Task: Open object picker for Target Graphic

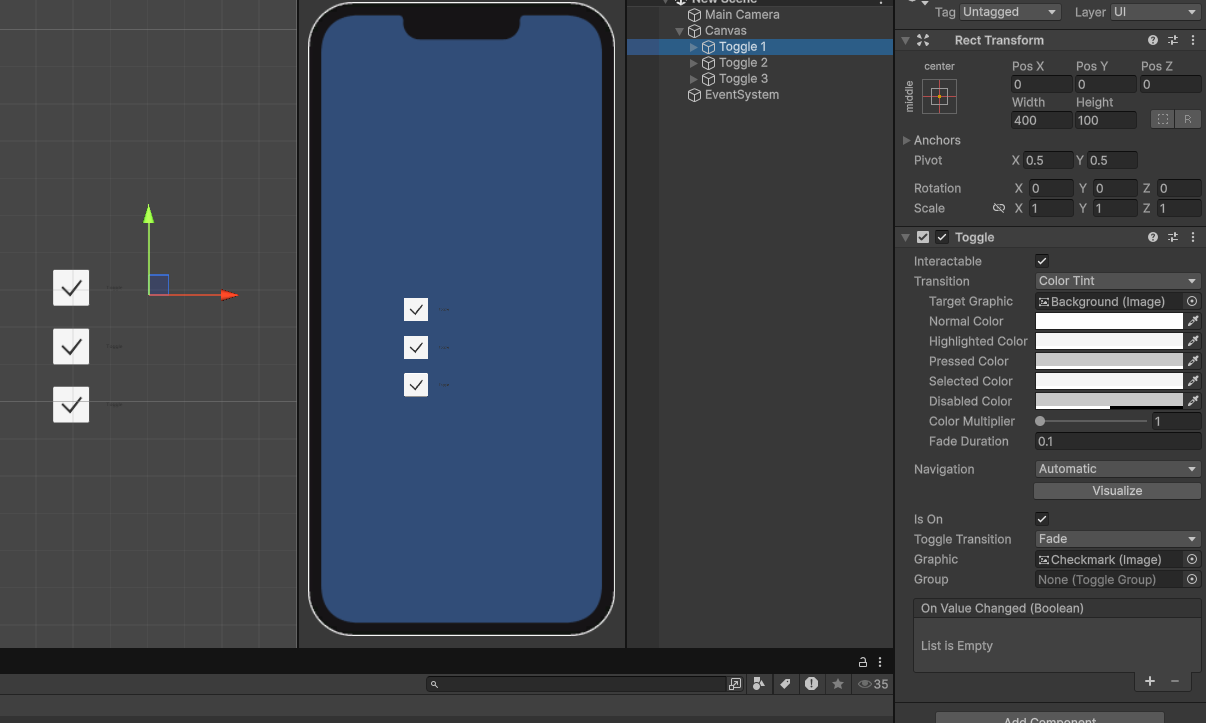Action: 1192,301
